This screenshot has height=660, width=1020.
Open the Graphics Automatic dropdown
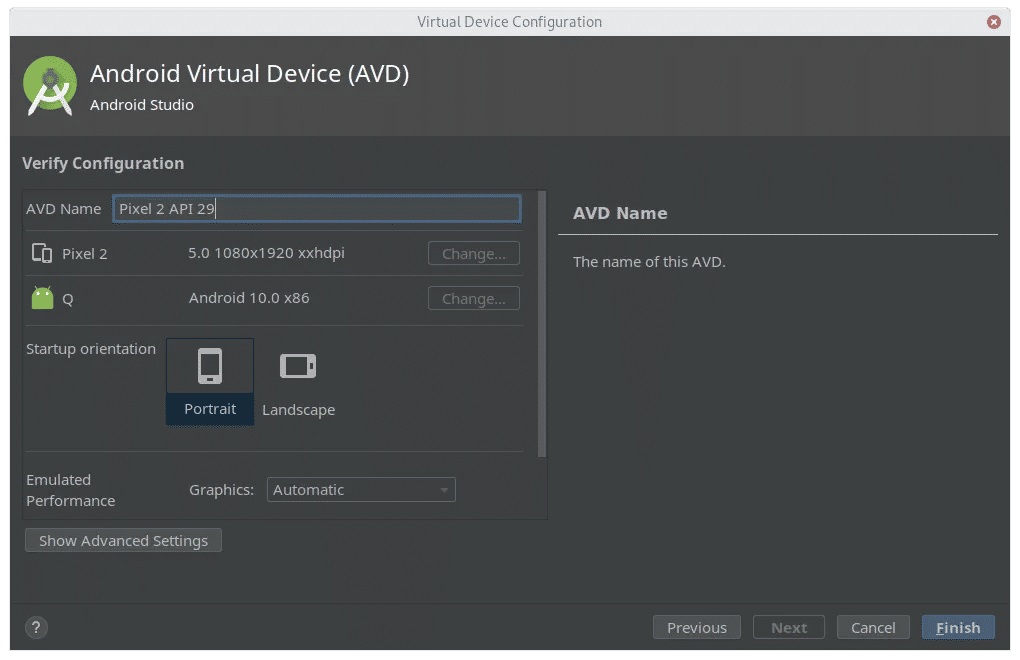(361, 490)
